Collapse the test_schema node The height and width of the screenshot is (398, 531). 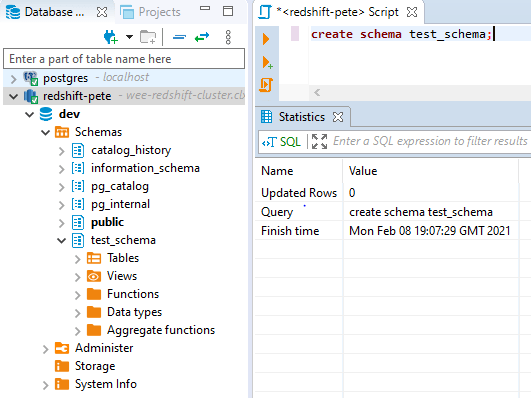point(62,241)
